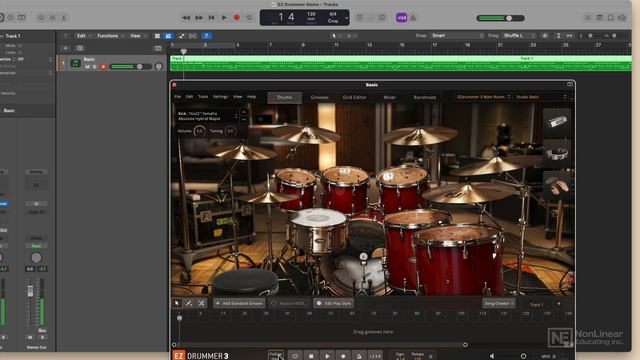Switch to the Mixer tab in EZdrummer
The image size is (640, 360).
[389, 97]
